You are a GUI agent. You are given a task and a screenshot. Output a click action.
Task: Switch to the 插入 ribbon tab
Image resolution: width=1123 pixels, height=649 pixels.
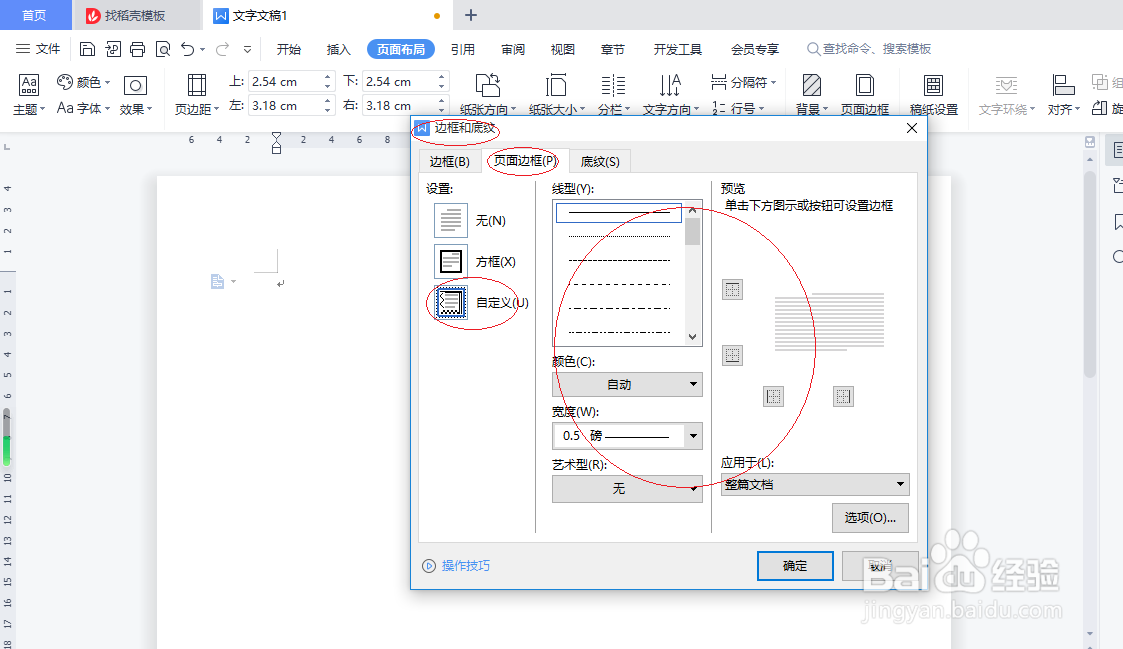click(x=338, y=48)
